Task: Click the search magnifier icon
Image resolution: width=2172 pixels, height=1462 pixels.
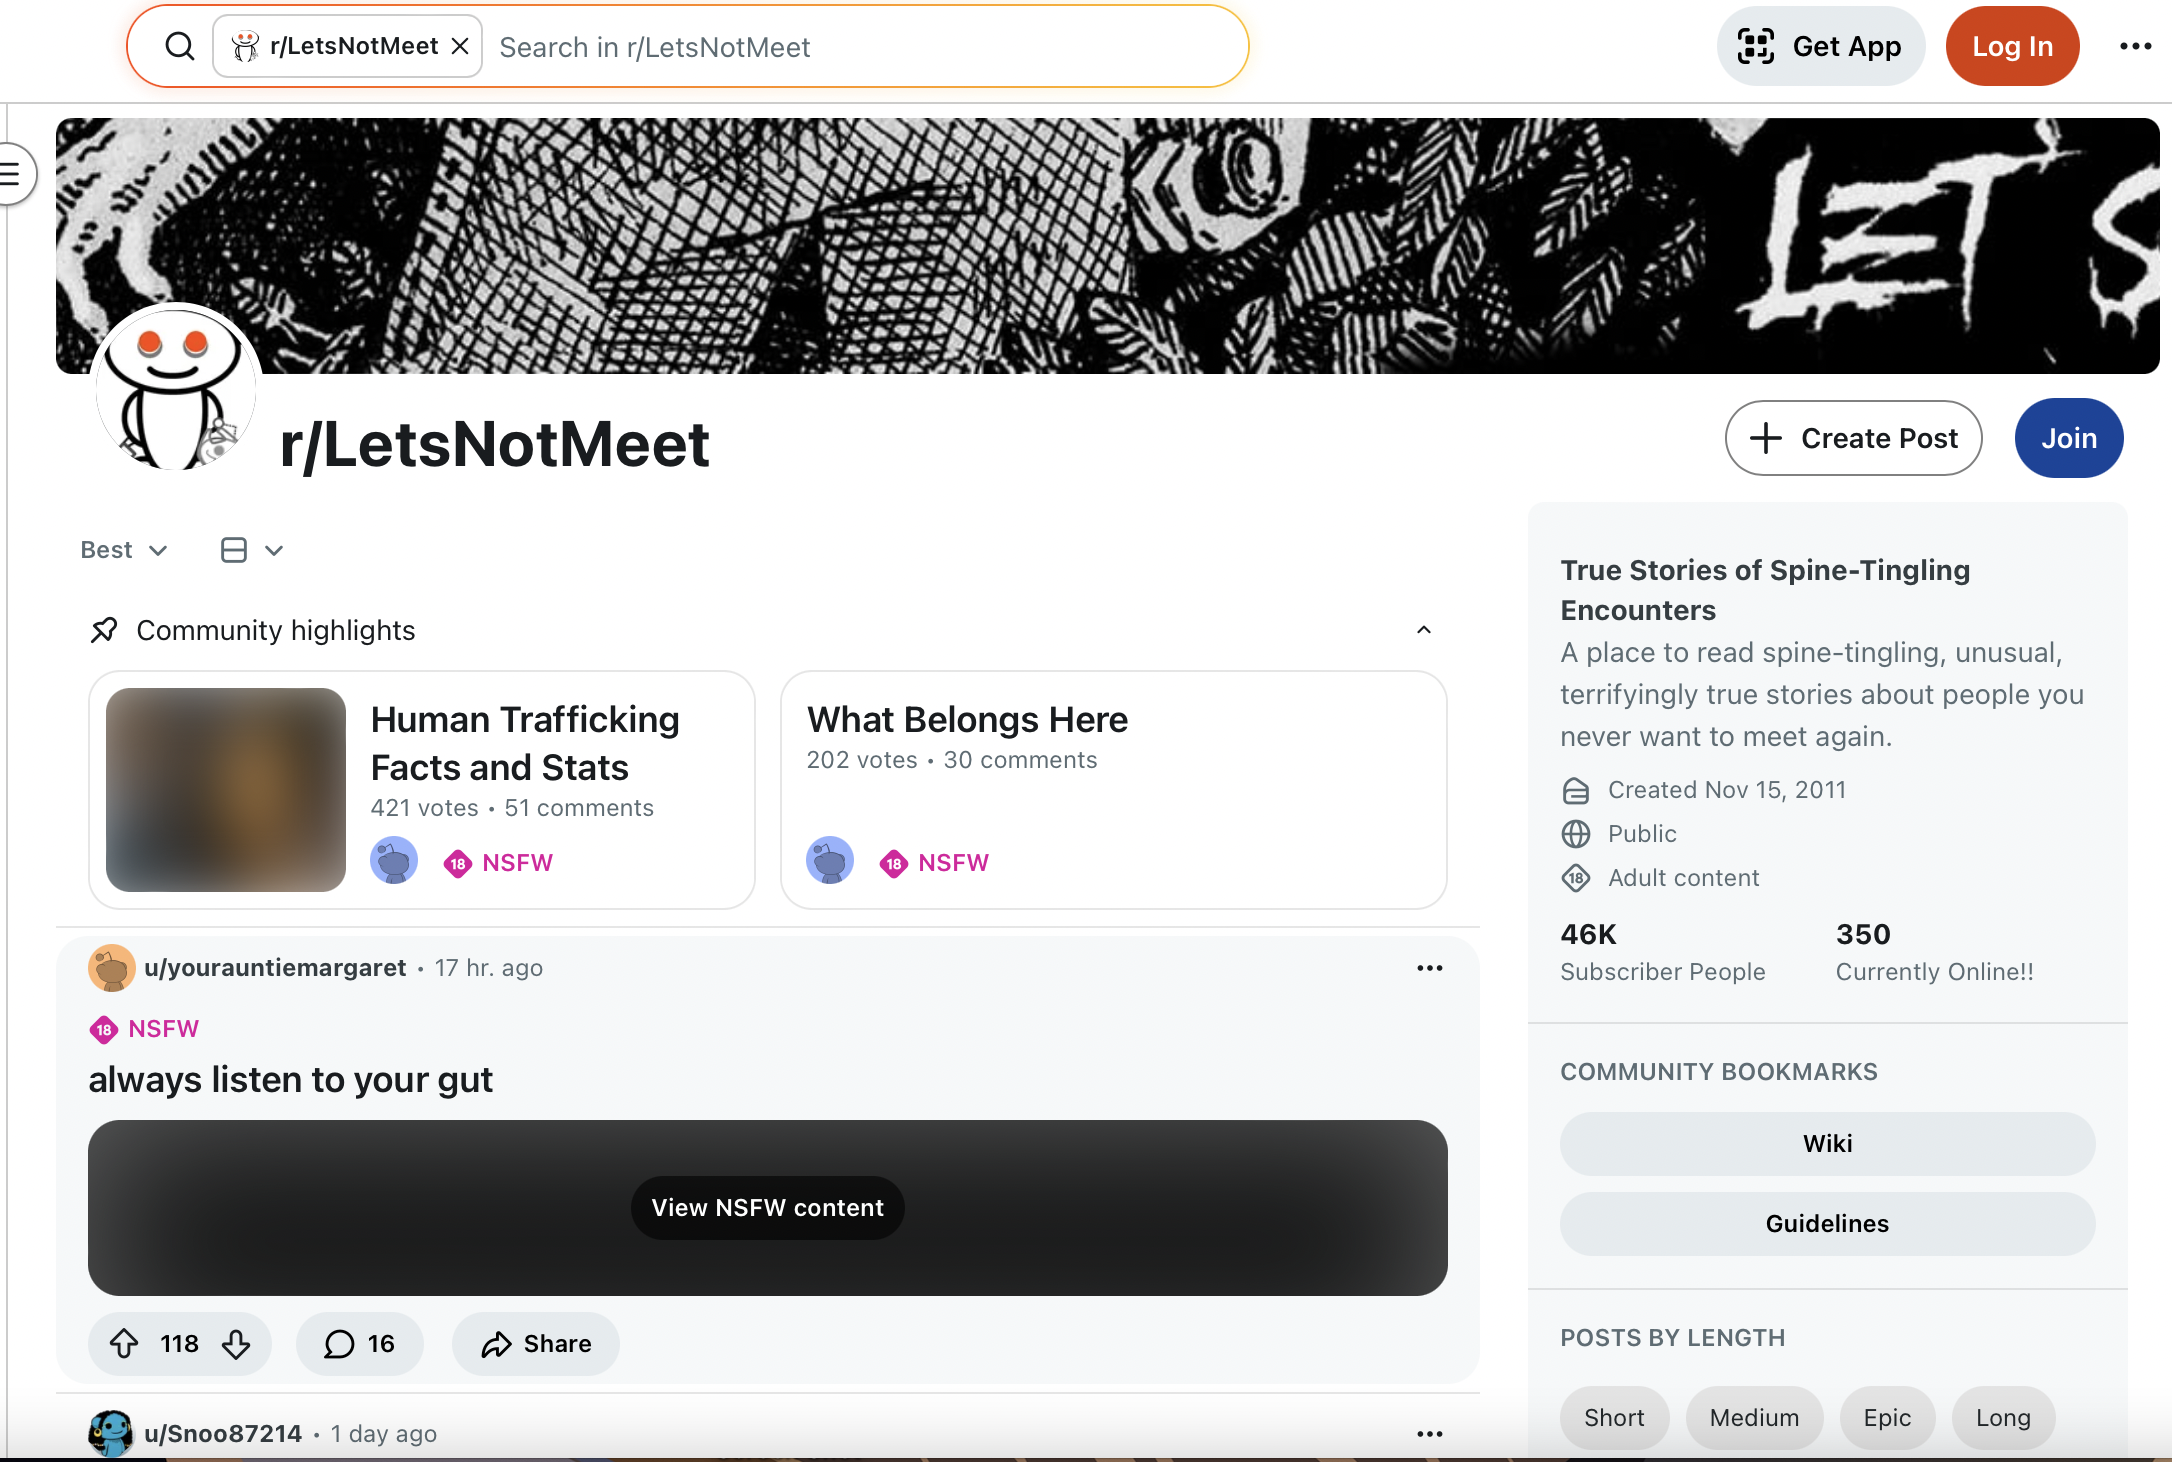Action: 180,46
